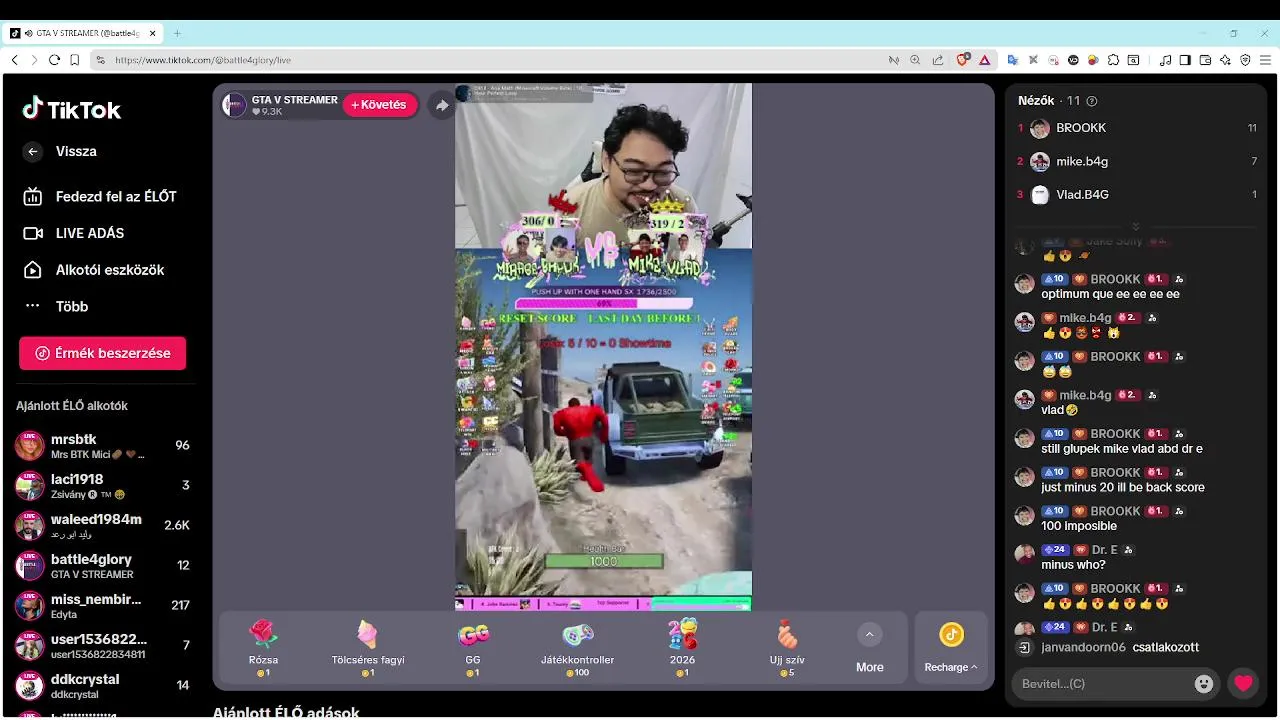Click the live video player

click(x=603, y=346)
